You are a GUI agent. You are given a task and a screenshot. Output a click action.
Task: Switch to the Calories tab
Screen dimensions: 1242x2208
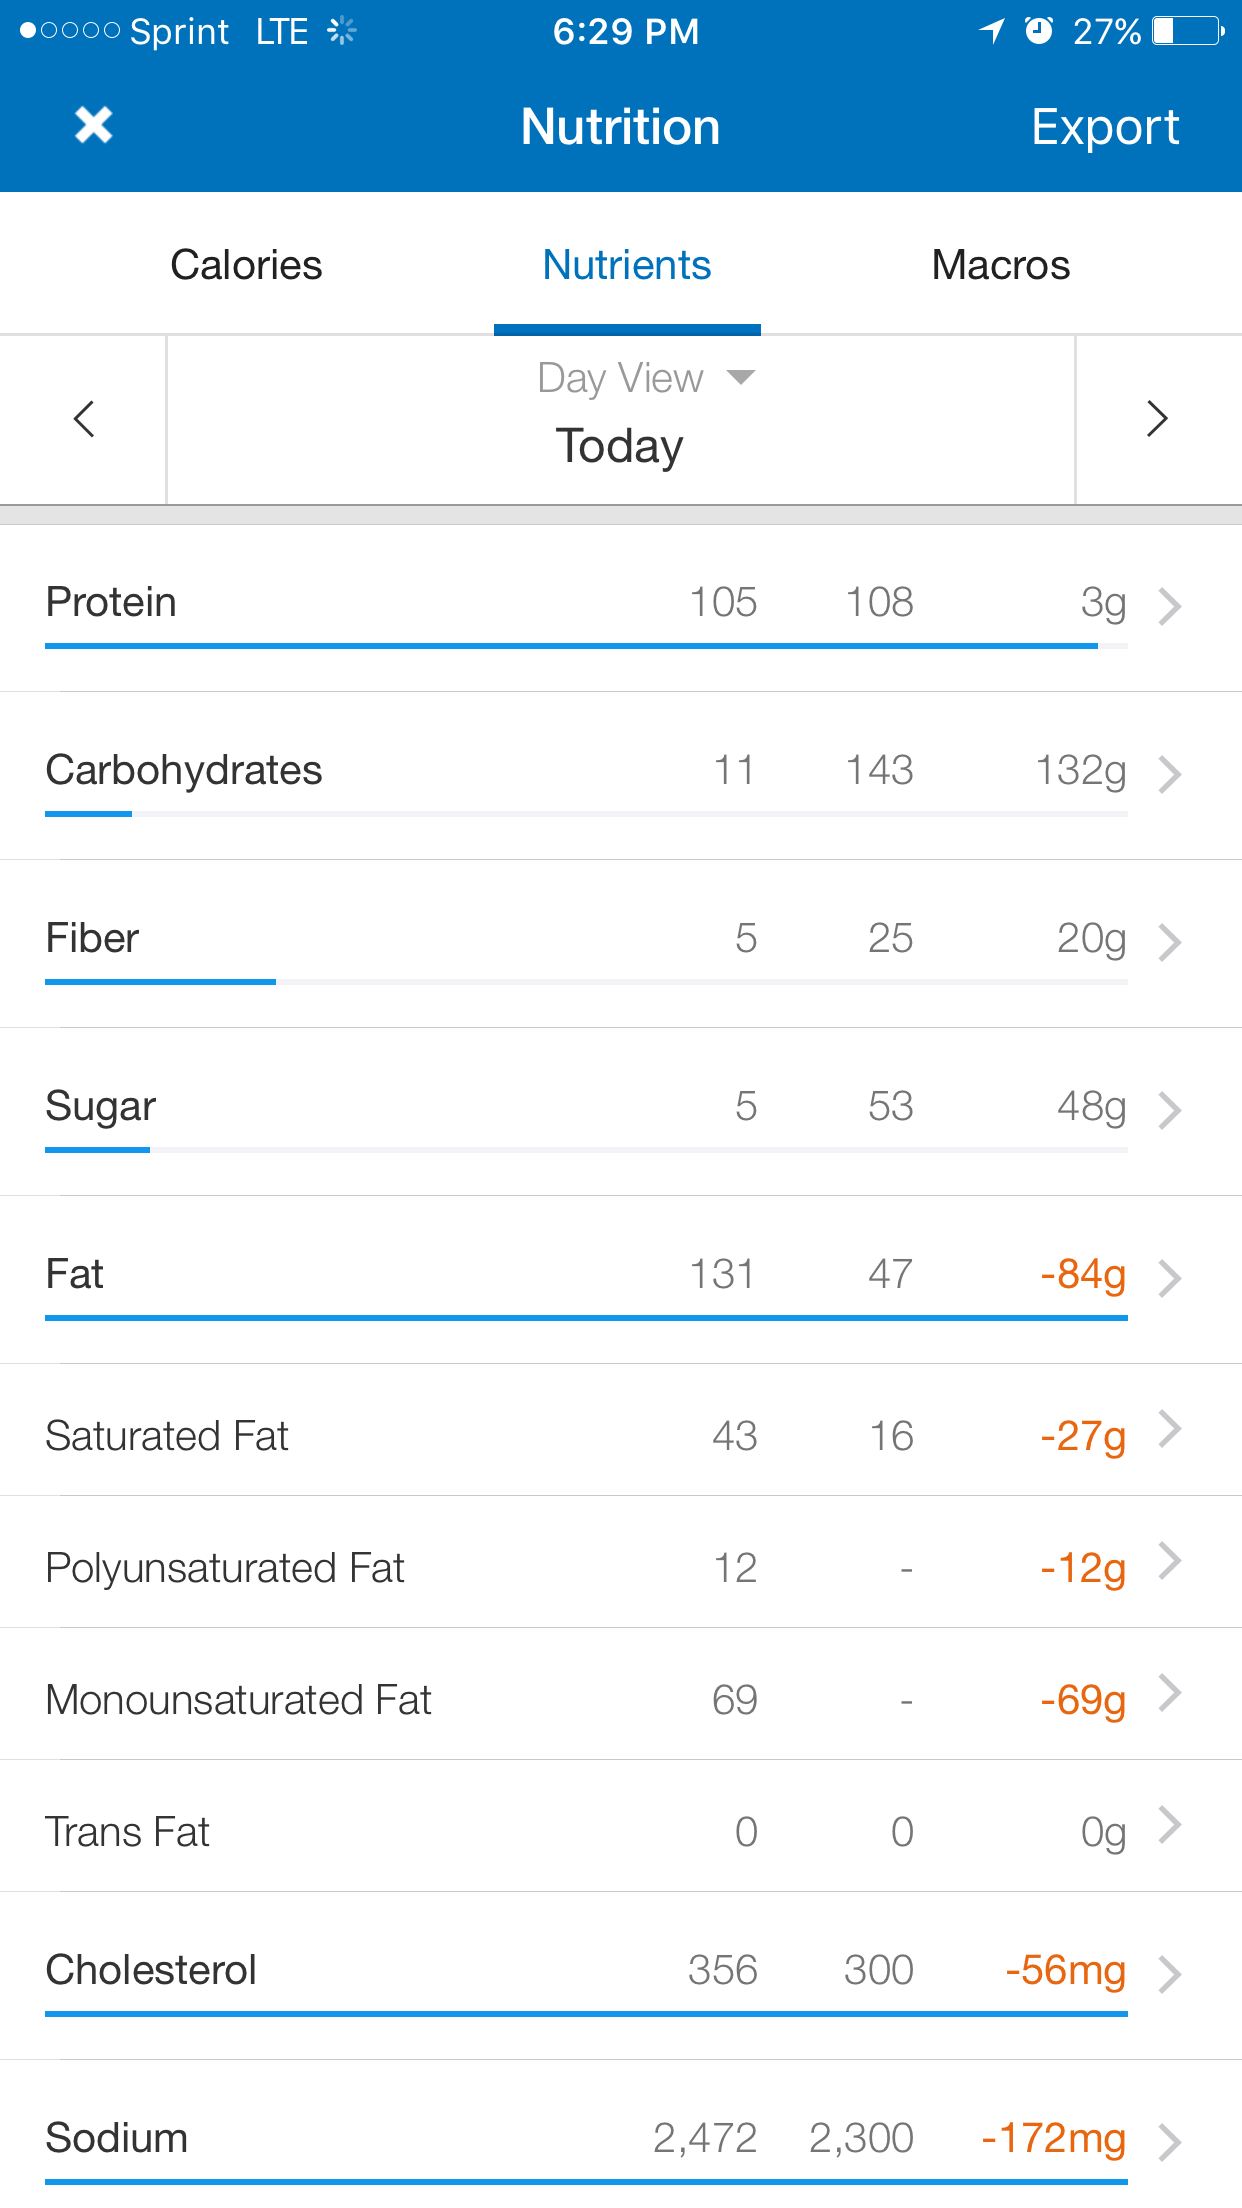(x=246, y=265)
